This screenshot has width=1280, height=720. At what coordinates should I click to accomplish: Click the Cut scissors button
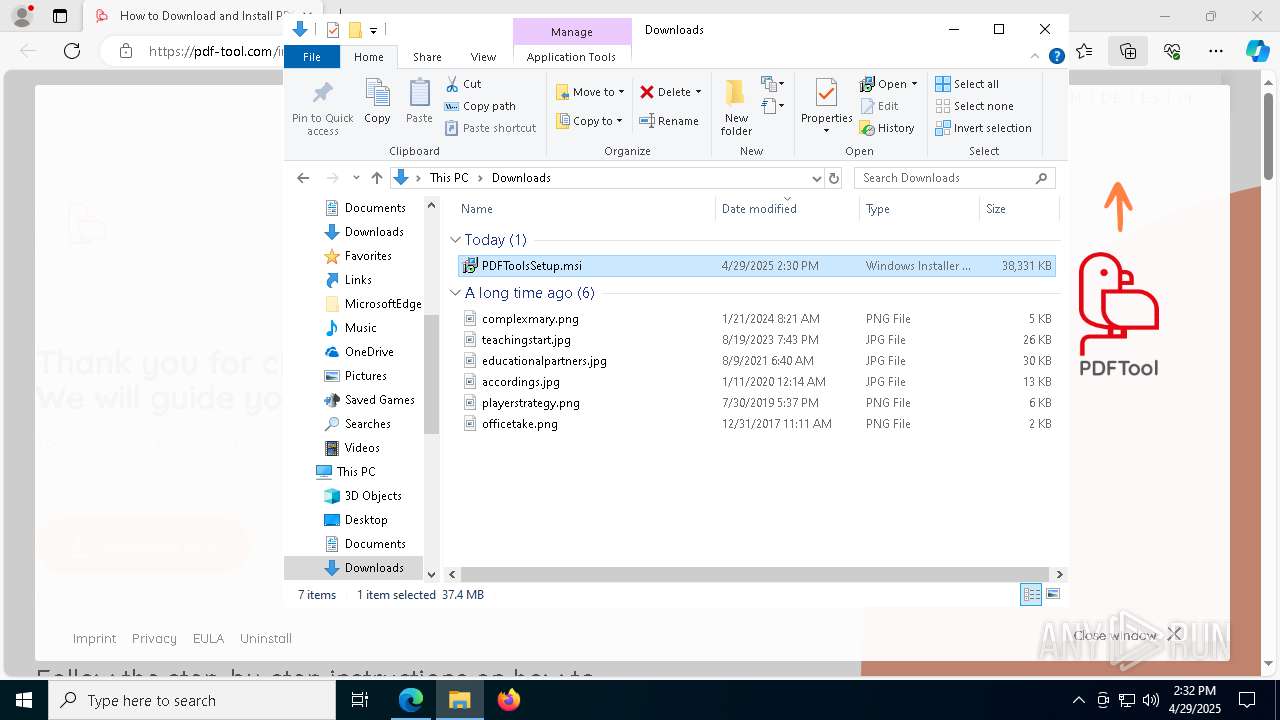click(x=463, y=84)
